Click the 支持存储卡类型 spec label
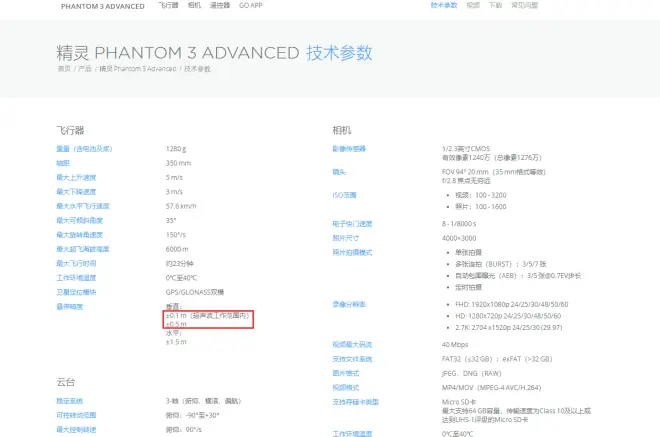The height and width of the screenshot is (437, 660). 356,402
